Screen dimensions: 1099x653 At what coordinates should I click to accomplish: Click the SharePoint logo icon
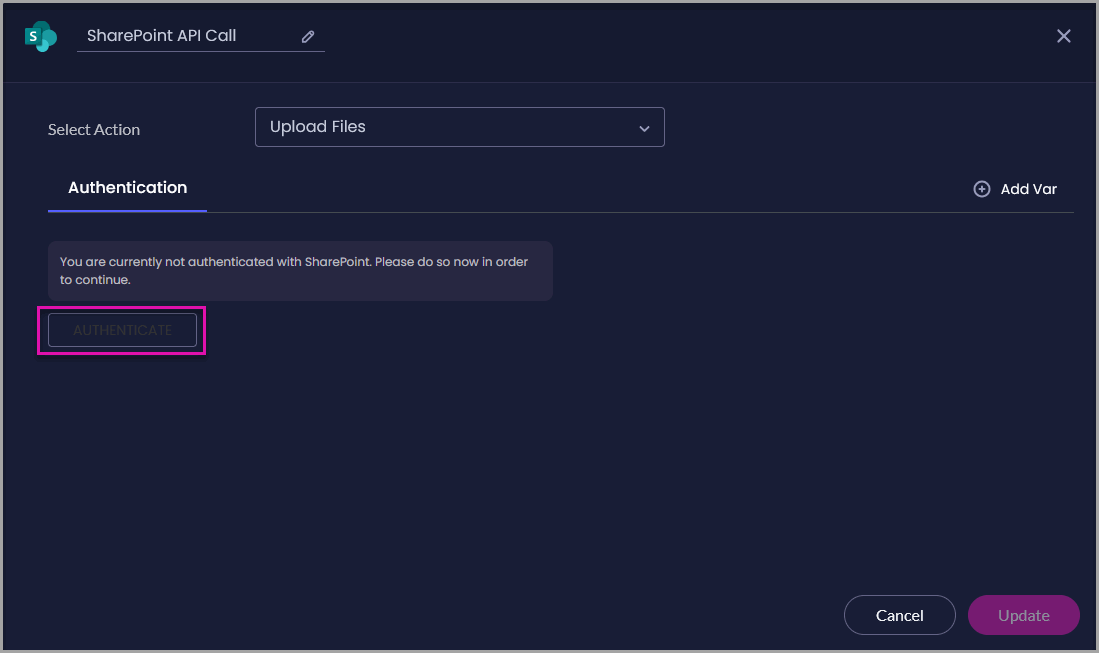[41, 36]
